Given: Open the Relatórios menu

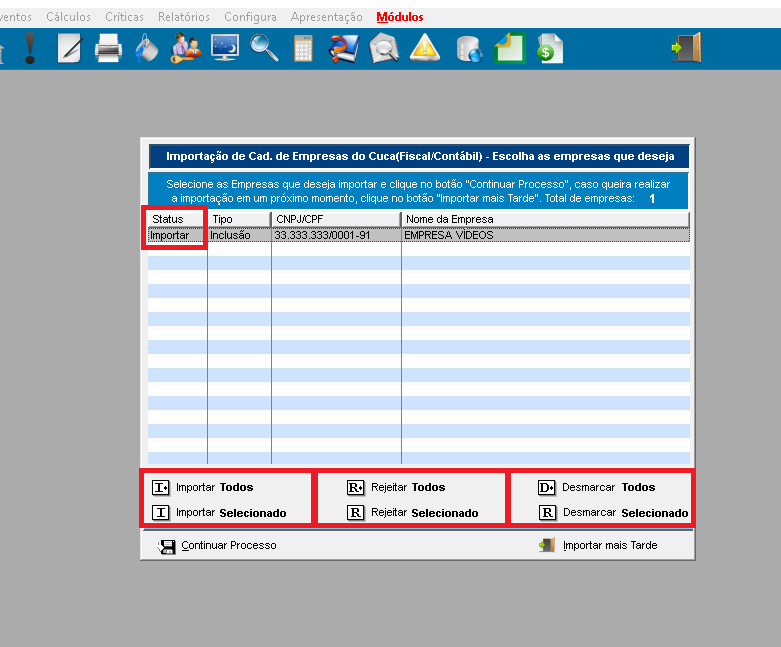Looking at the screenshot, I should point(184,17).
